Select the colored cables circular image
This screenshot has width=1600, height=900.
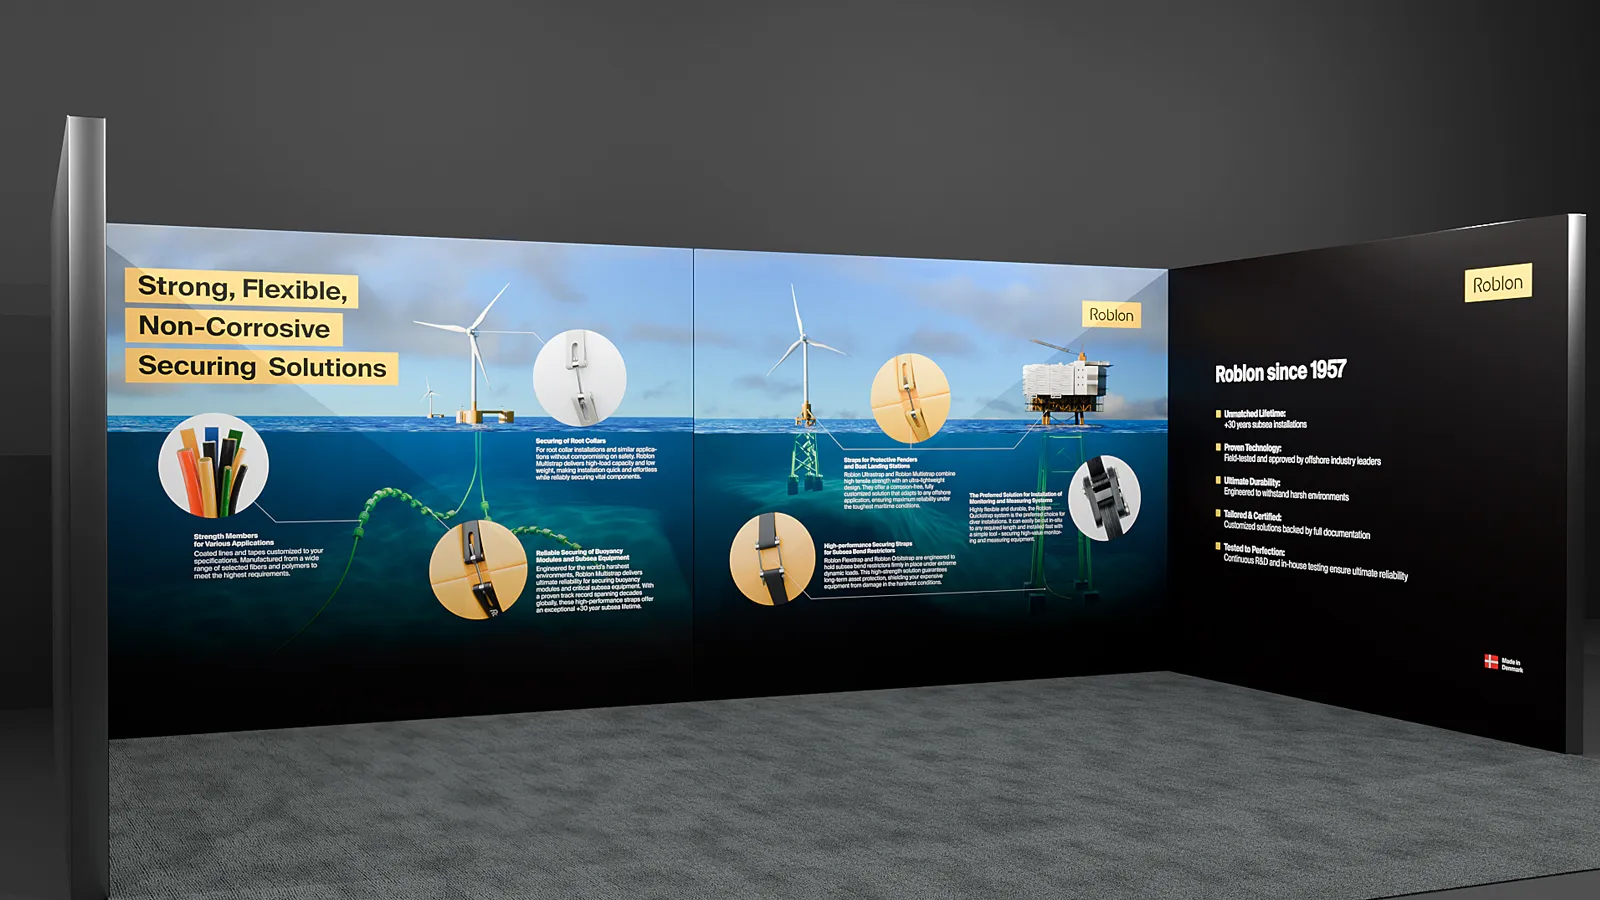pyautogui.click(x=213, y=466)
